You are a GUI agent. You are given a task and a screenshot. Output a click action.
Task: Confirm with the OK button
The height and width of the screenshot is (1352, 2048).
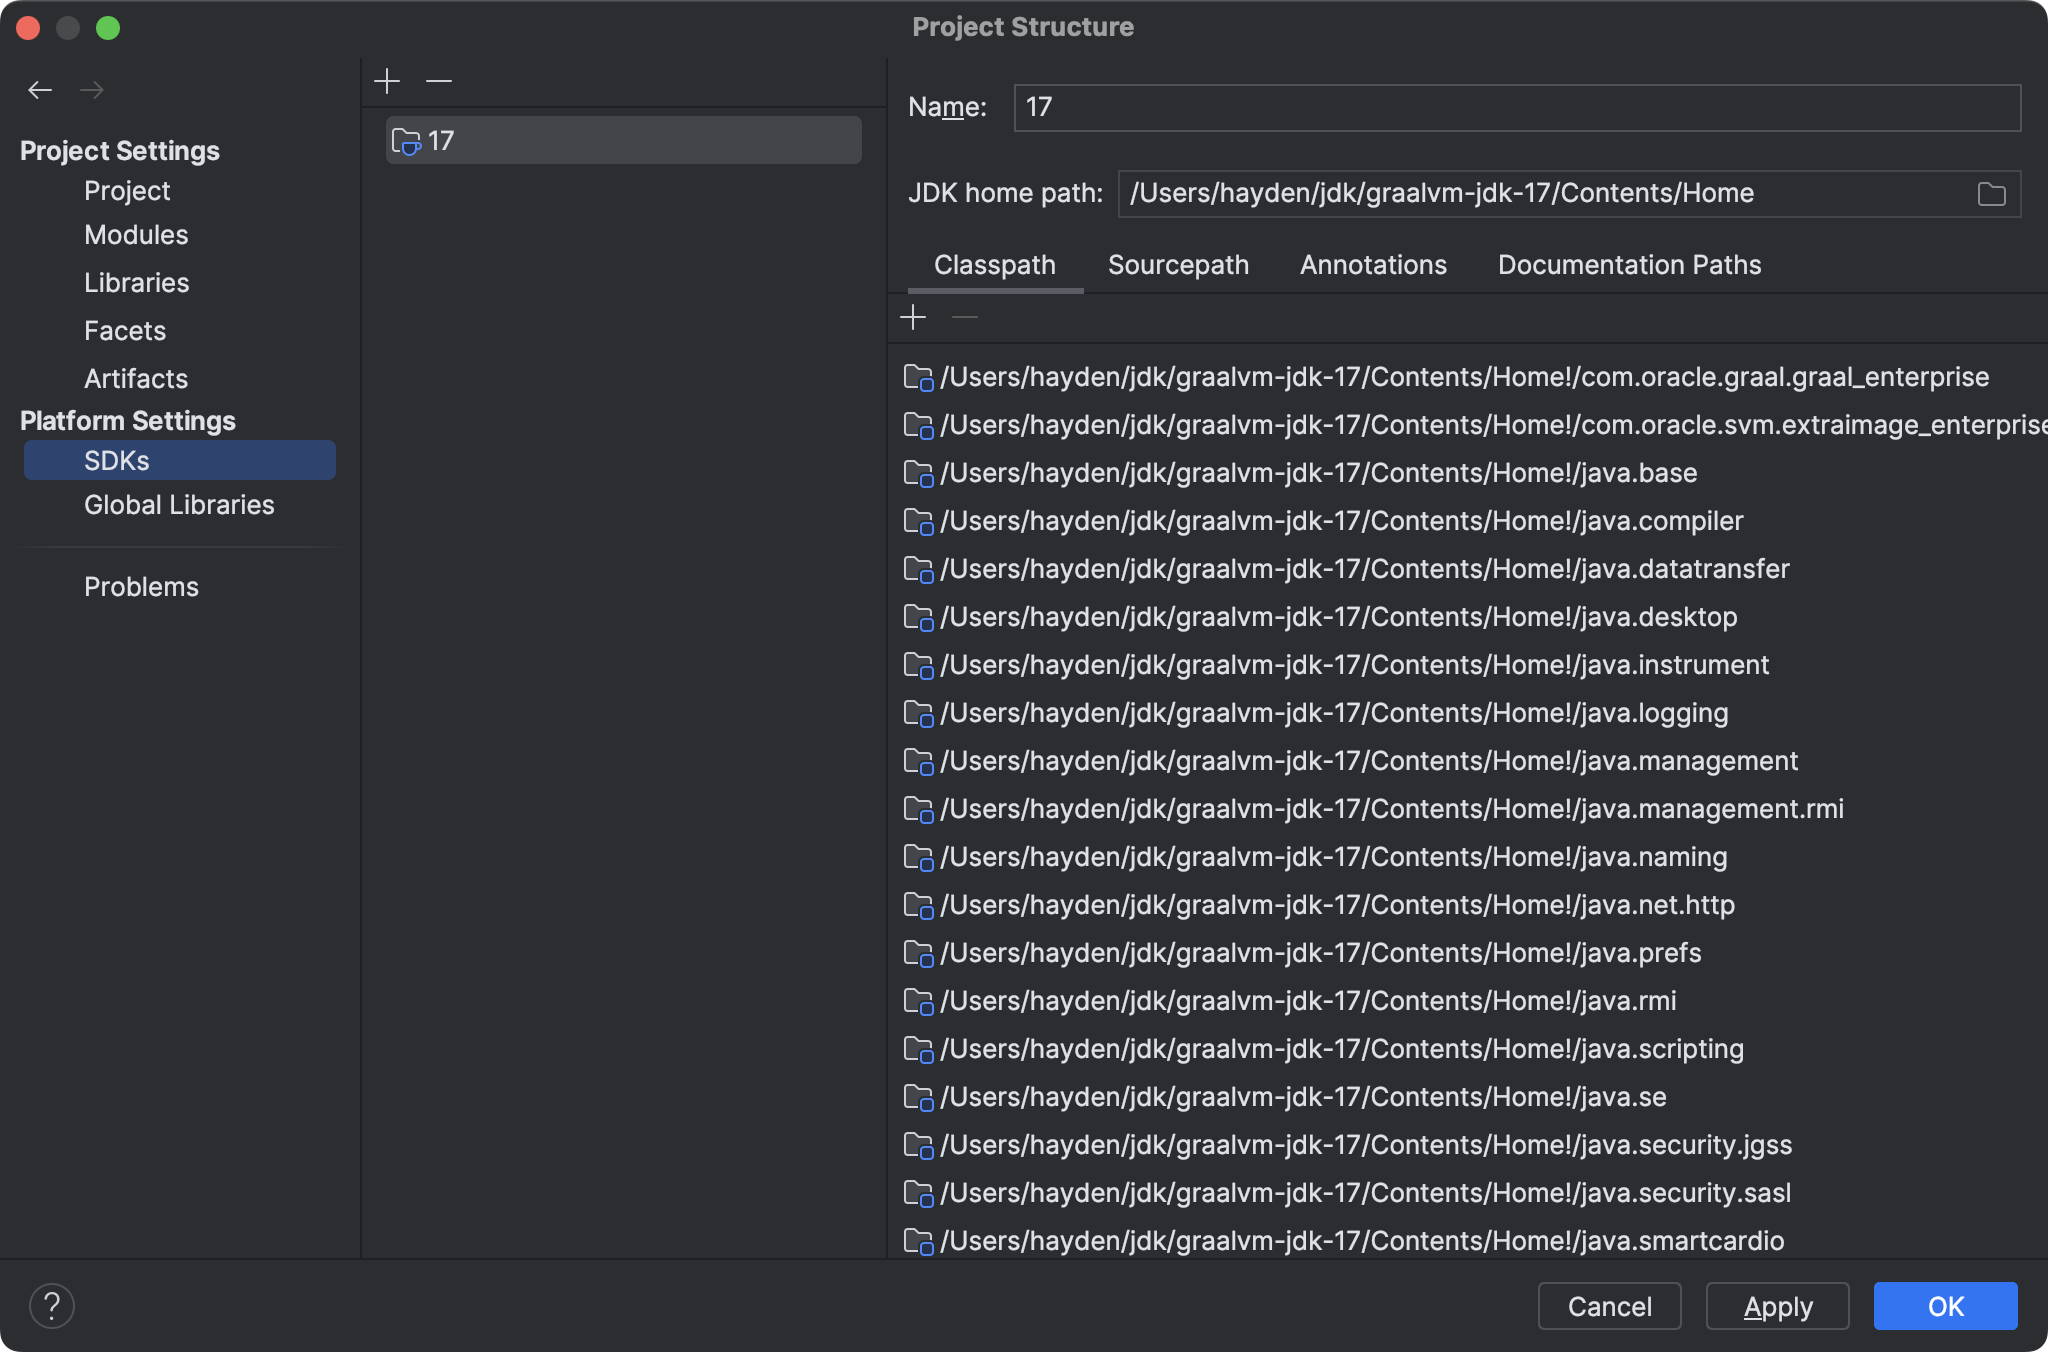click(x=1945, y=1306)
